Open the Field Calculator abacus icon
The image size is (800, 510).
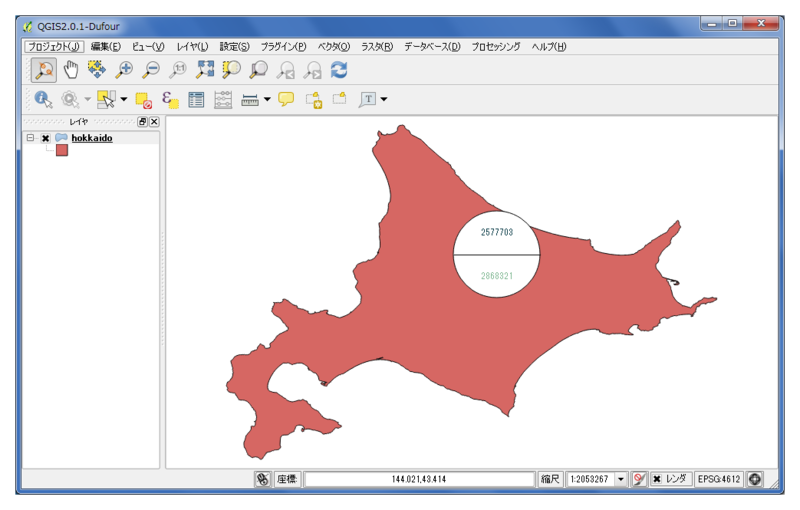pos(223,99)
